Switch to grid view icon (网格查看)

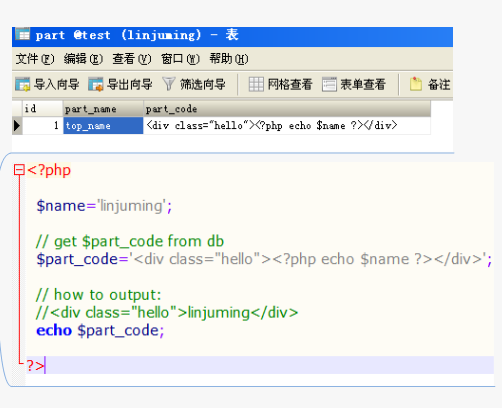point(256,84)
